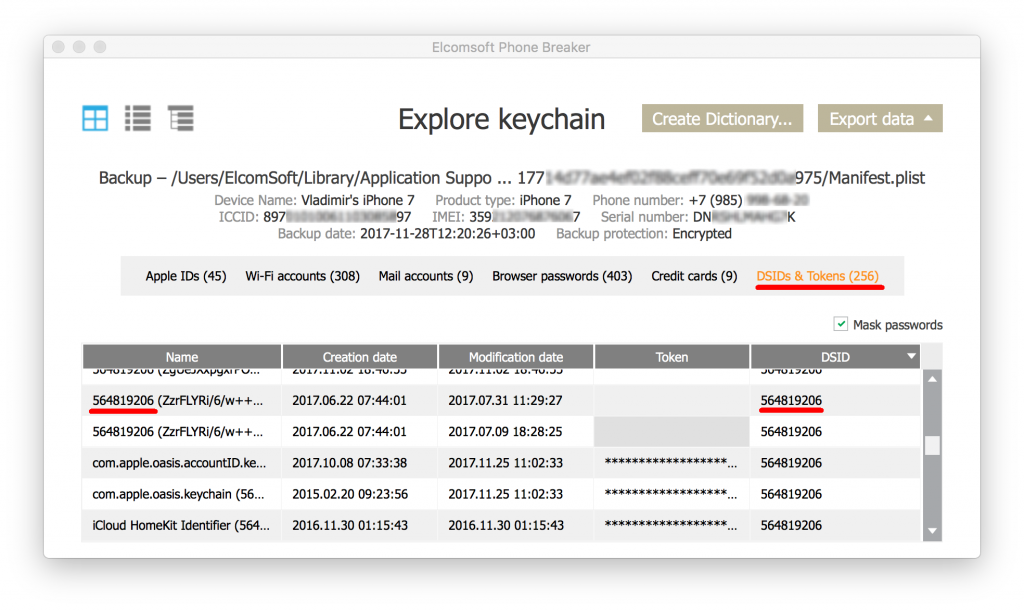Click the Export data button
1024x610 pixels.
[x=872, y=118]
